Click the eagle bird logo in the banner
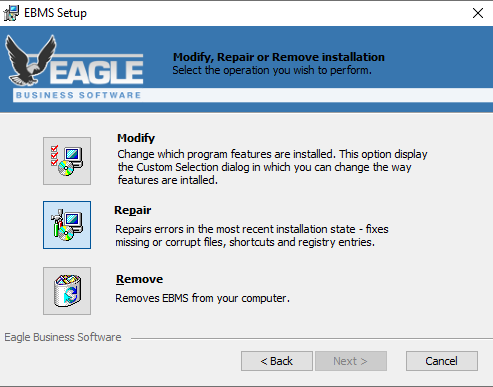The image size is (493, 387). [31, 60]
